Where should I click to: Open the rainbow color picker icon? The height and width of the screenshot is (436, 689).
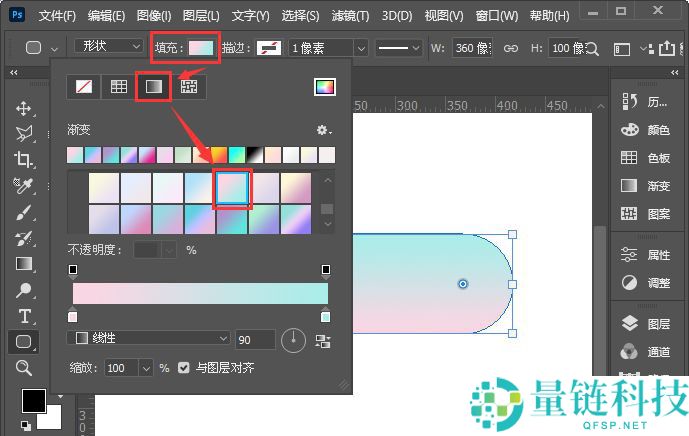324,87
